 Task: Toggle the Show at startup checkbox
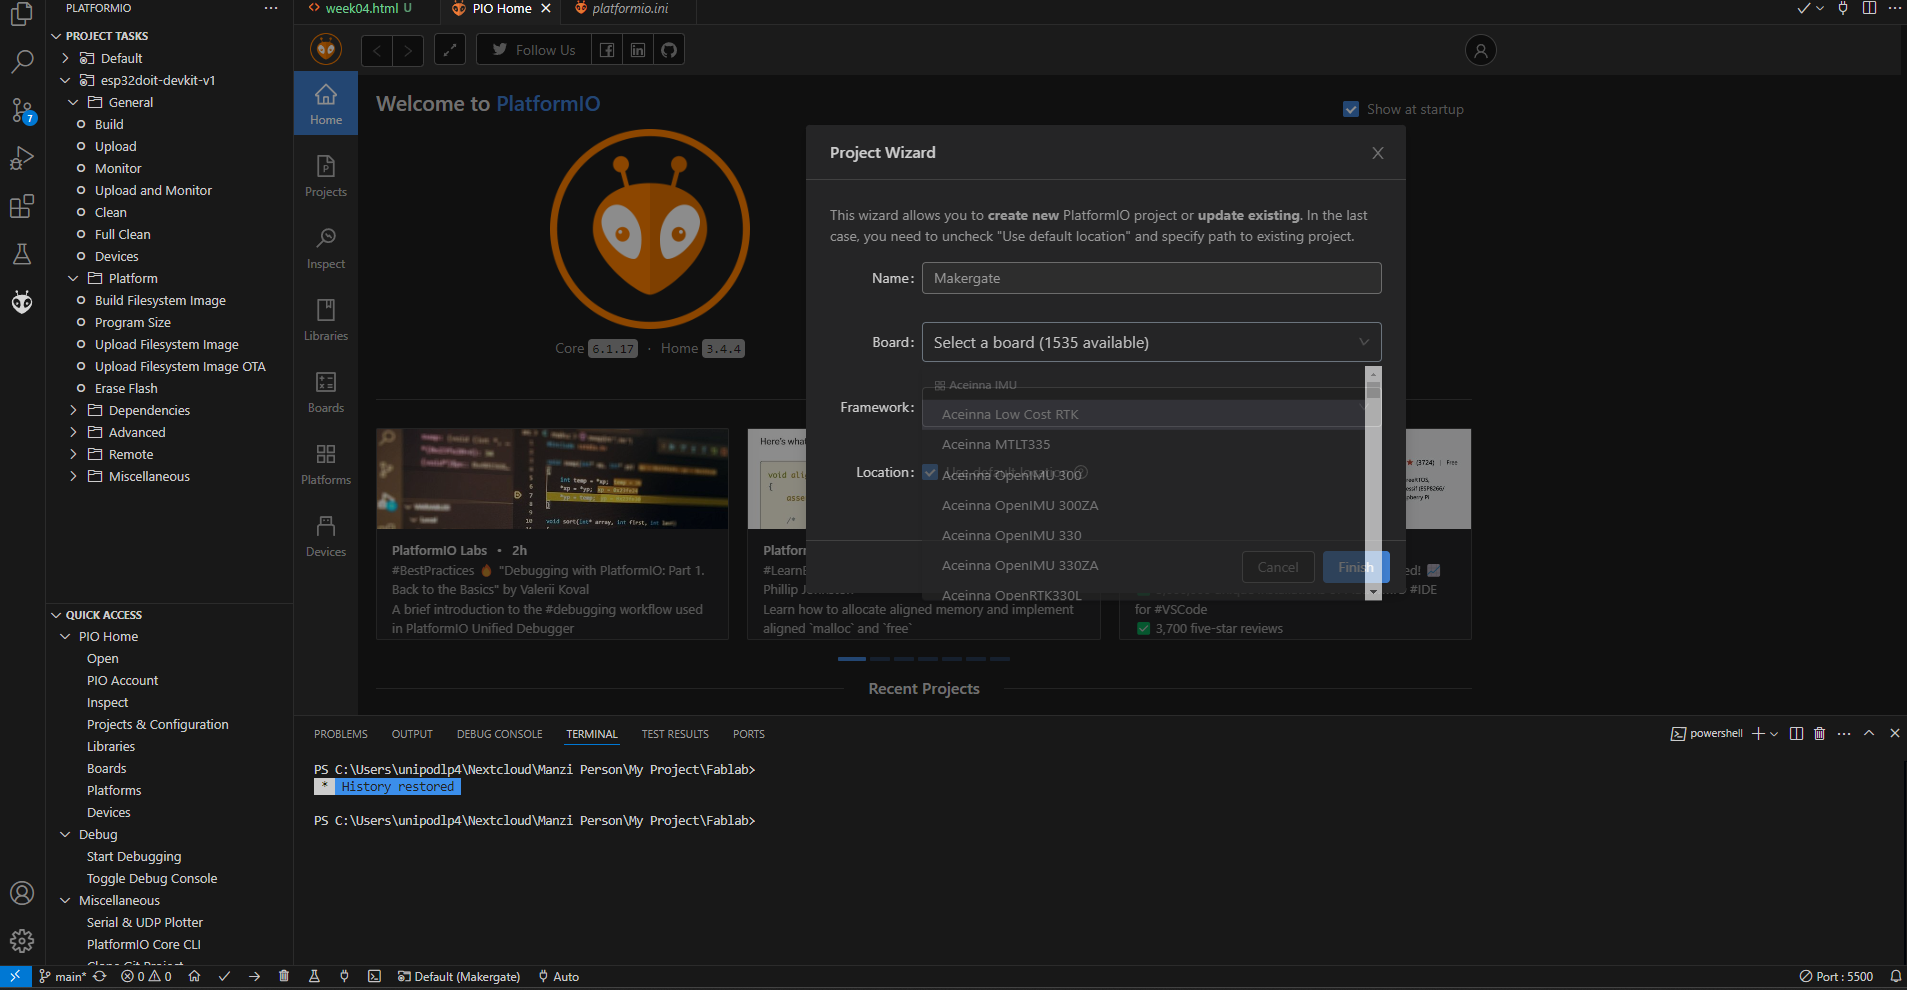tap(1351, 109)
